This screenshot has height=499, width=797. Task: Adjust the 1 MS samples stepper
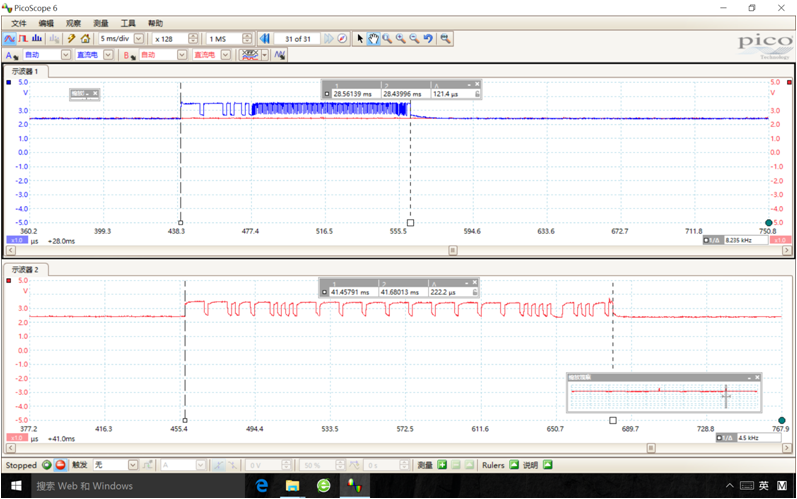(247, 39)
